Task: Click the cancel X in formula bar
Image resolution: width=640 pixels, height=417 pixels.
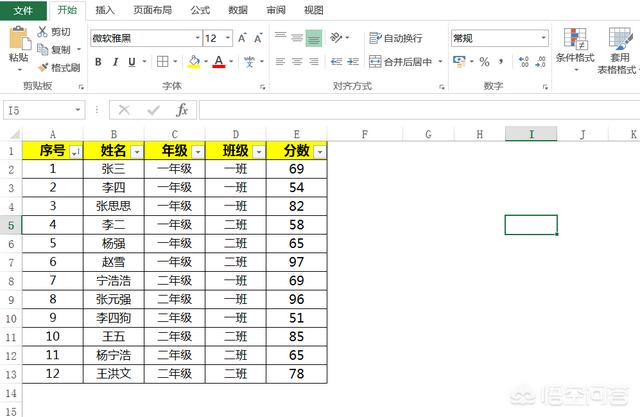Action: coord(124,110)
